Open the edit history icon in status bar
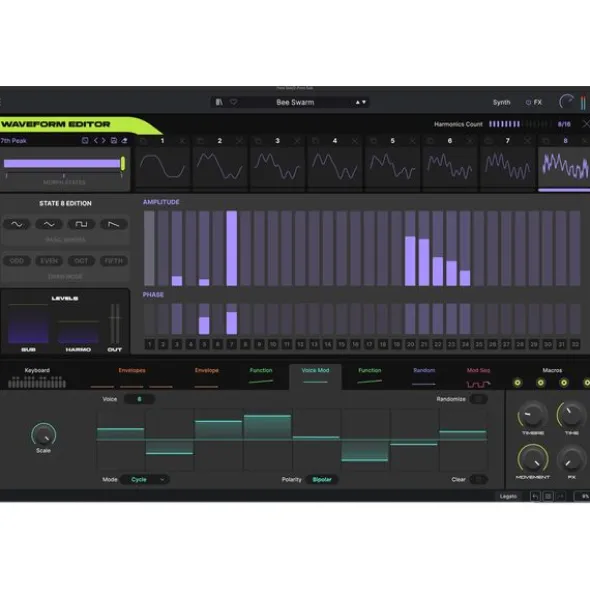The height and width of the screenshot is (591, 590). point(548,496)
